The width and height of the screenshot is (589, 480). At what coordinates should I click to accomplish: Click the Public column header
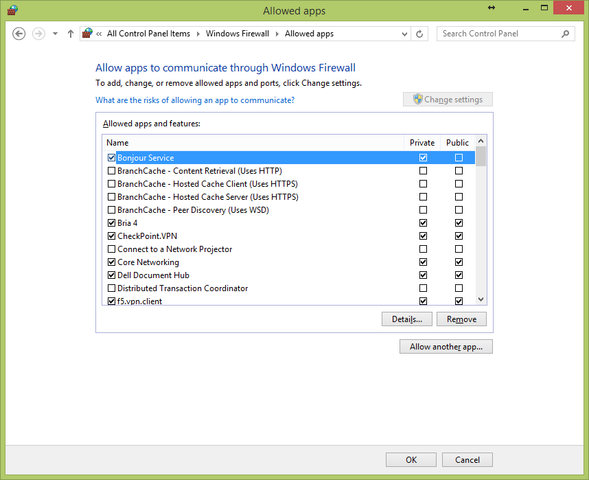point(457,143)
